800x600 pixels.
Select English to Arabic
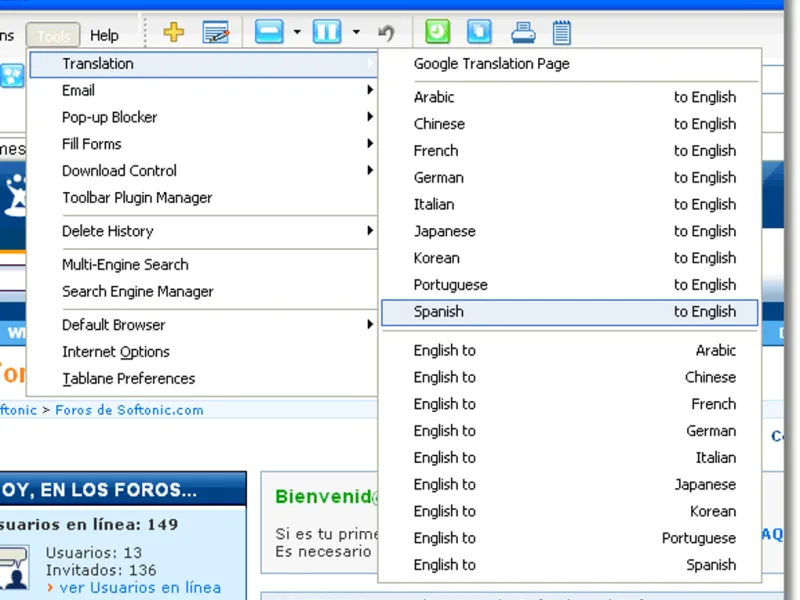(569, 351)
